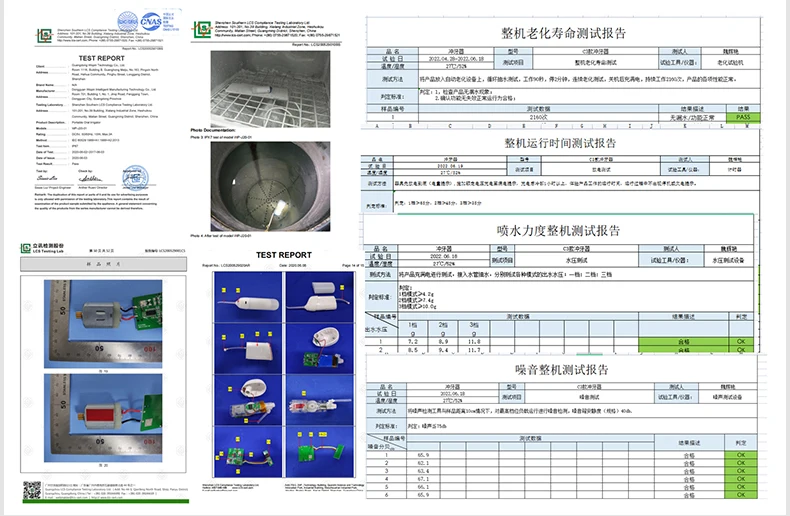Click the 67.1 noise reading
Screen dimensions: 790x516
[x=423, y=479]
